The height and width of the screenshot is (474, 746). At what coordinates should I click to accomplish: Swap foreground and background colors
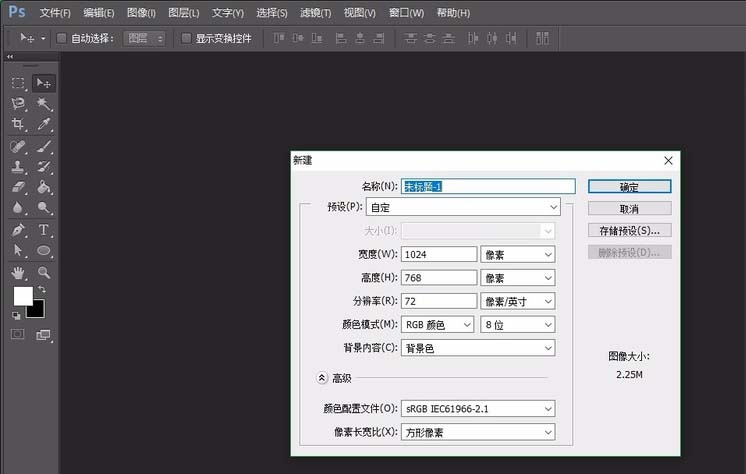(42, 289)
